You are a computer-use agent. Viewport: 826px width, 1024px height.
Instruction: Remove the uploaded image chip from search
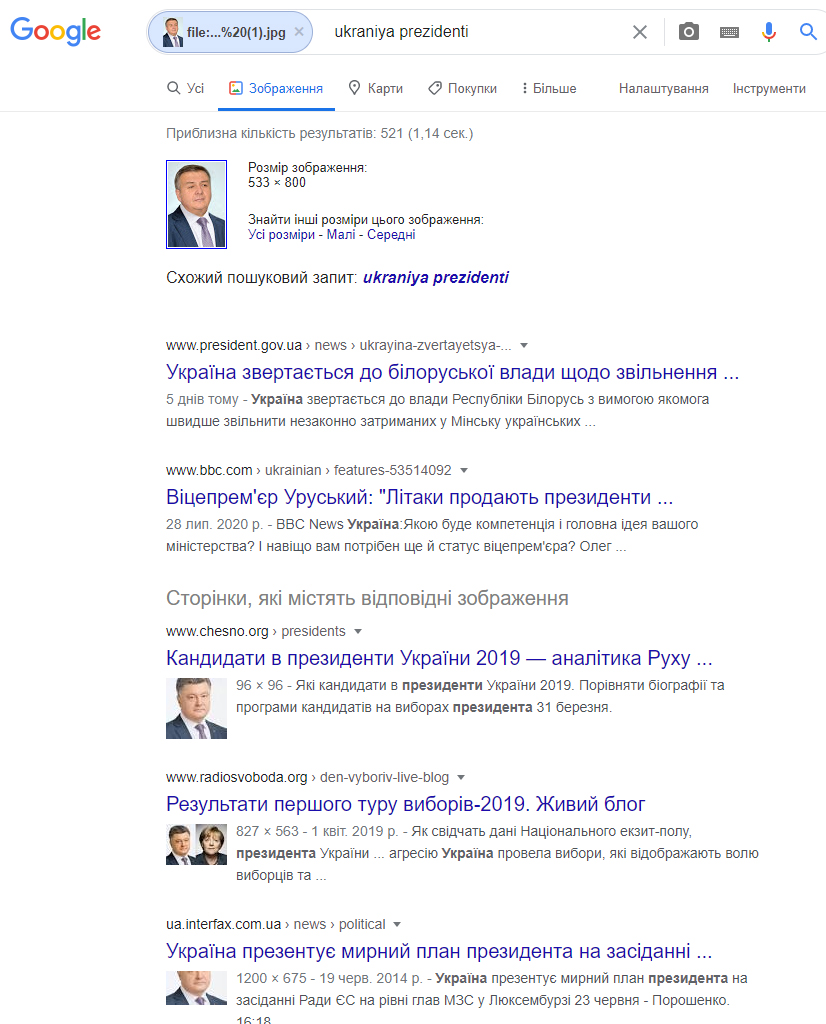pyautogui.click(x=299, y=31)
